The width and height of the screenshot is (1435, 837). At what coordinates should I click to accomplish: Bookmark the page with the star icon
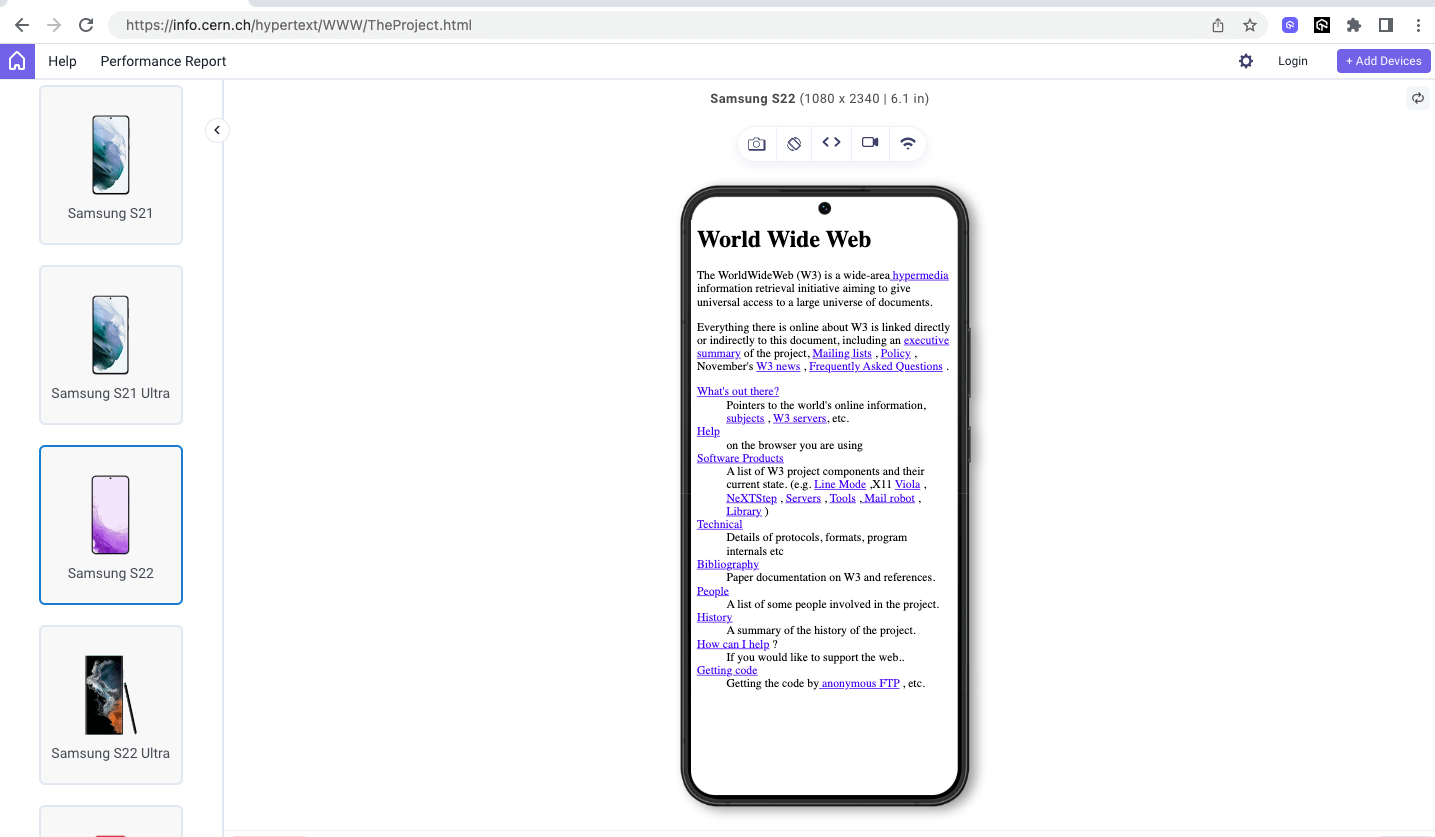coord(1250,25)
